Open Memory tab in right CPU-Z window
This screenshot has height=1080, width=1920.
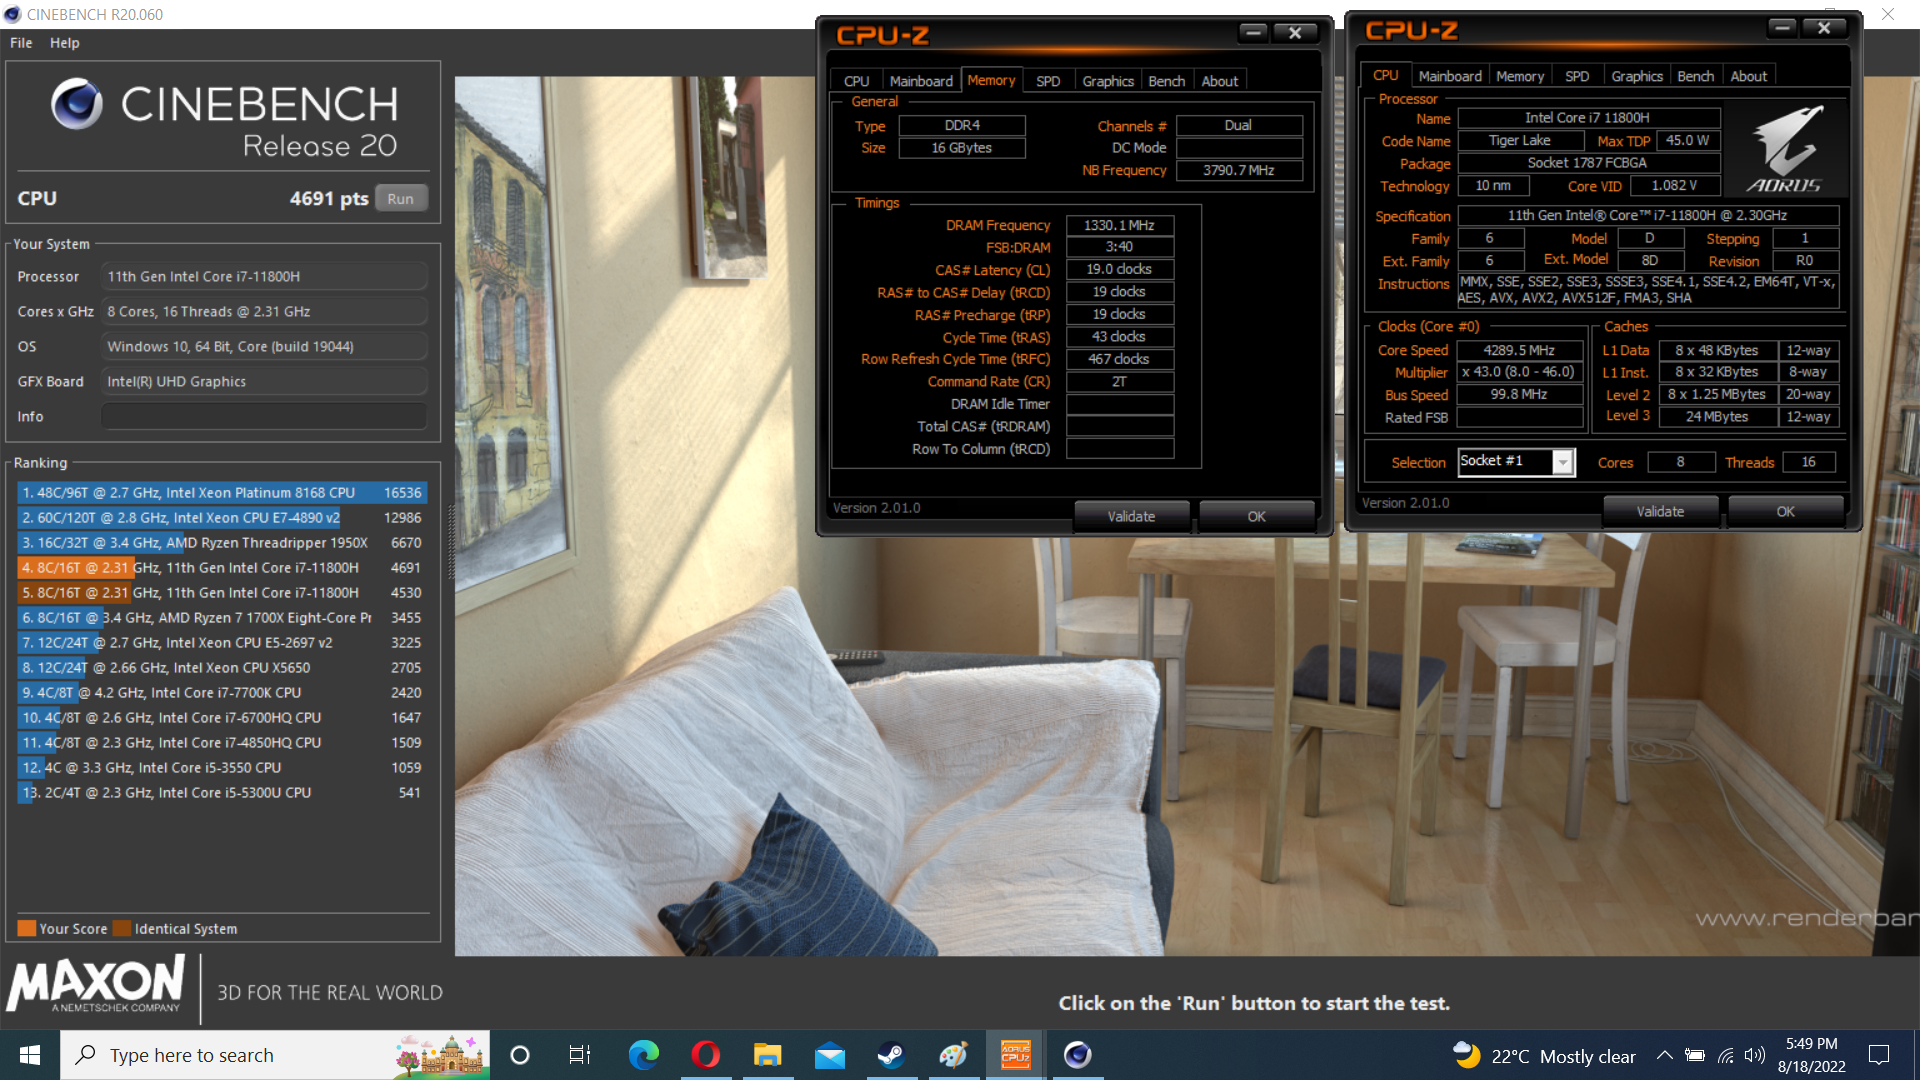tap(1520, 76)
